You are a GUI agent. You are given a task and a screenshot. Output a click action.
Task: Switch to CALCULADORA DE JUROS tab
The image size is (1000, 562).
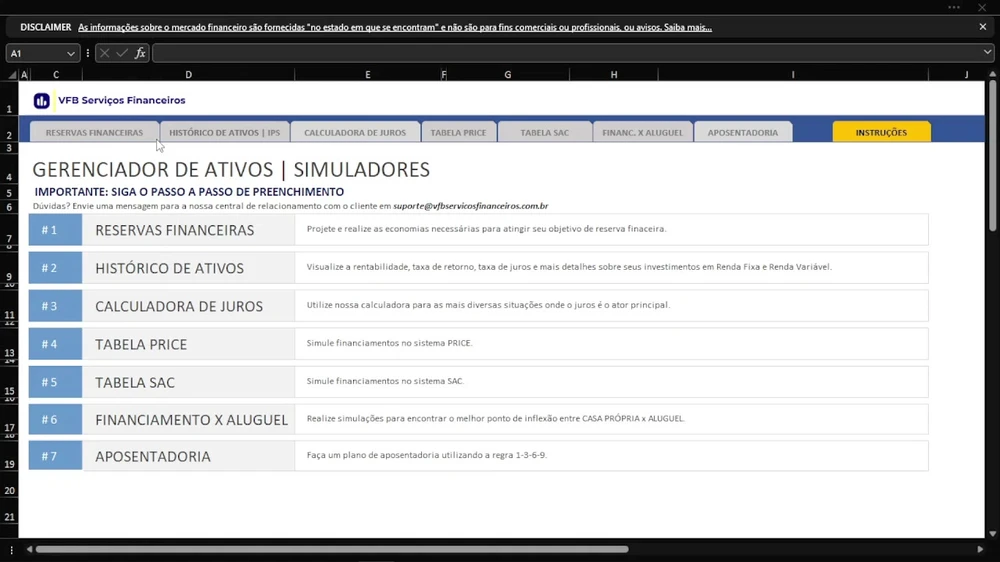[355, 132]
